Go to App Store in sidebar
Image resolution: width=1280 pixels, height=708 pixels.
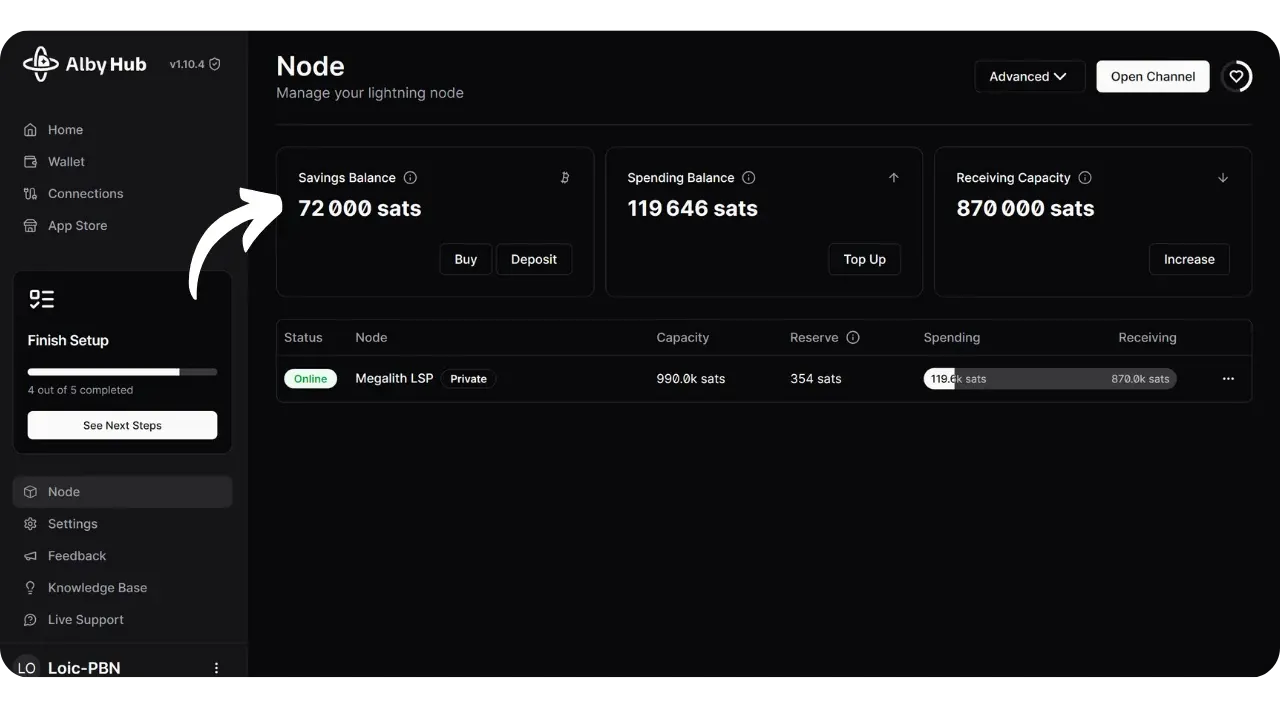[x=77, y=226]
